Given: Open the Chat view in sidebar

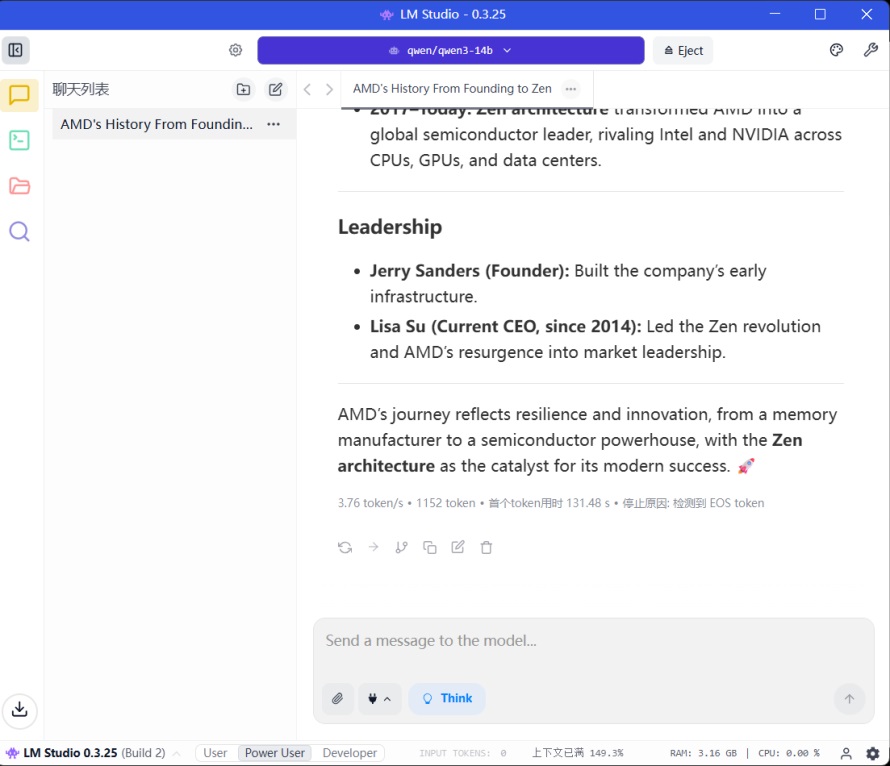Looking at the screenshot, I should coord(19,96).
